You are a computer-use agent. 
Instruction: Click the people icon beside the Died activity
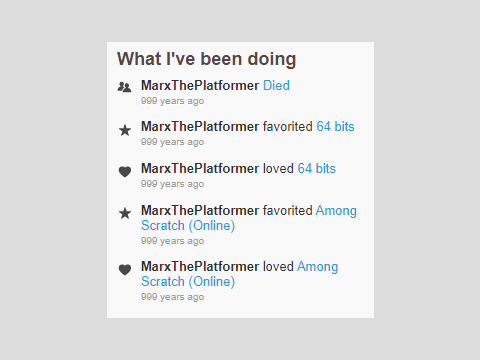125,87
